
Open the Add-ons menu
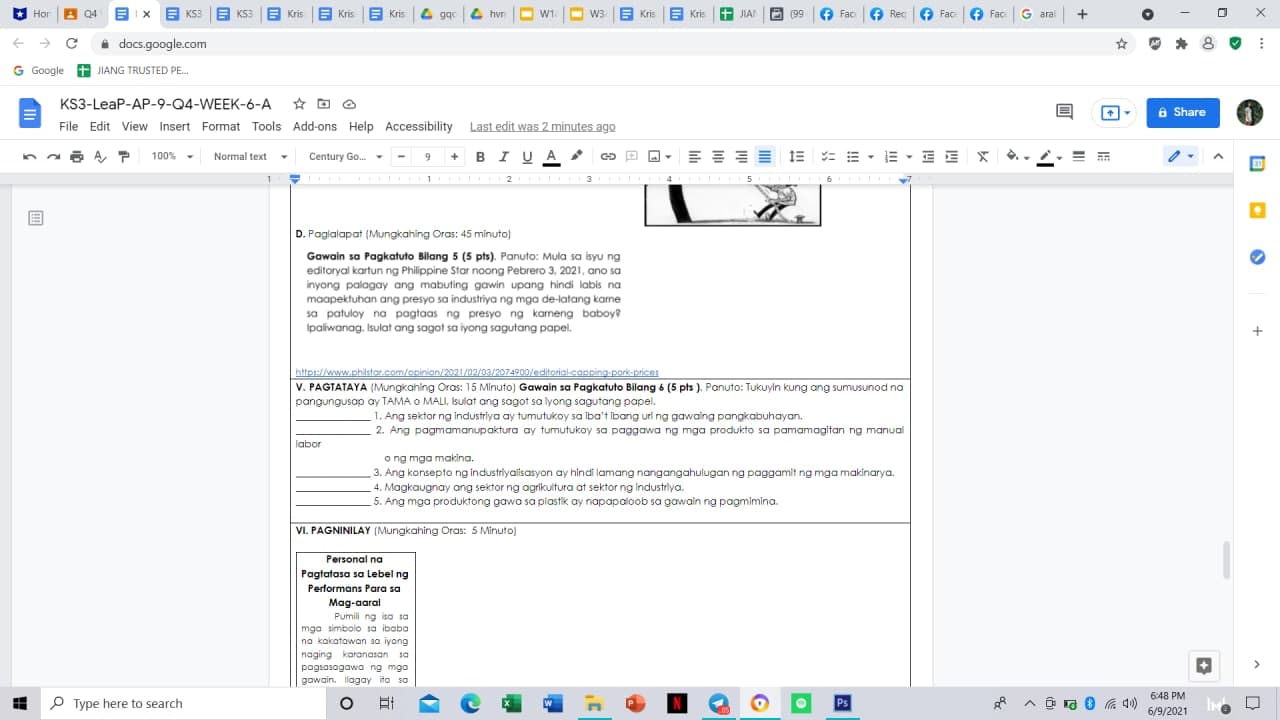(x=315, y=127)
